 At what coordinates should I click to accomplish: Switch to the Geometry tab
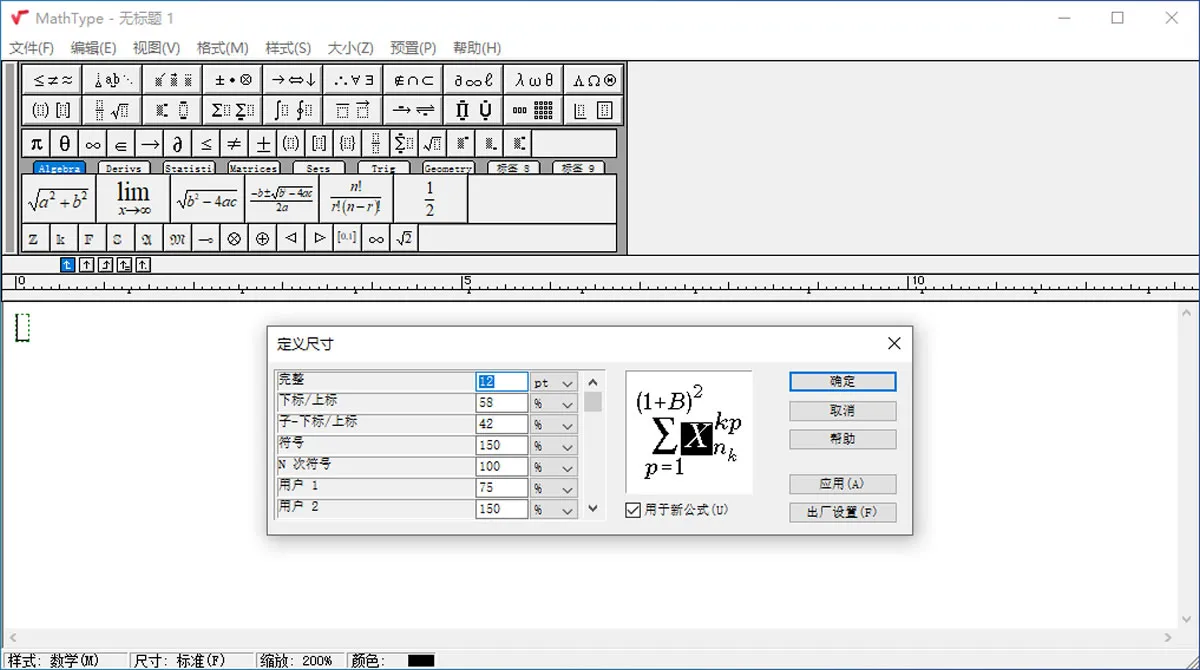click(x=447, y=169)
